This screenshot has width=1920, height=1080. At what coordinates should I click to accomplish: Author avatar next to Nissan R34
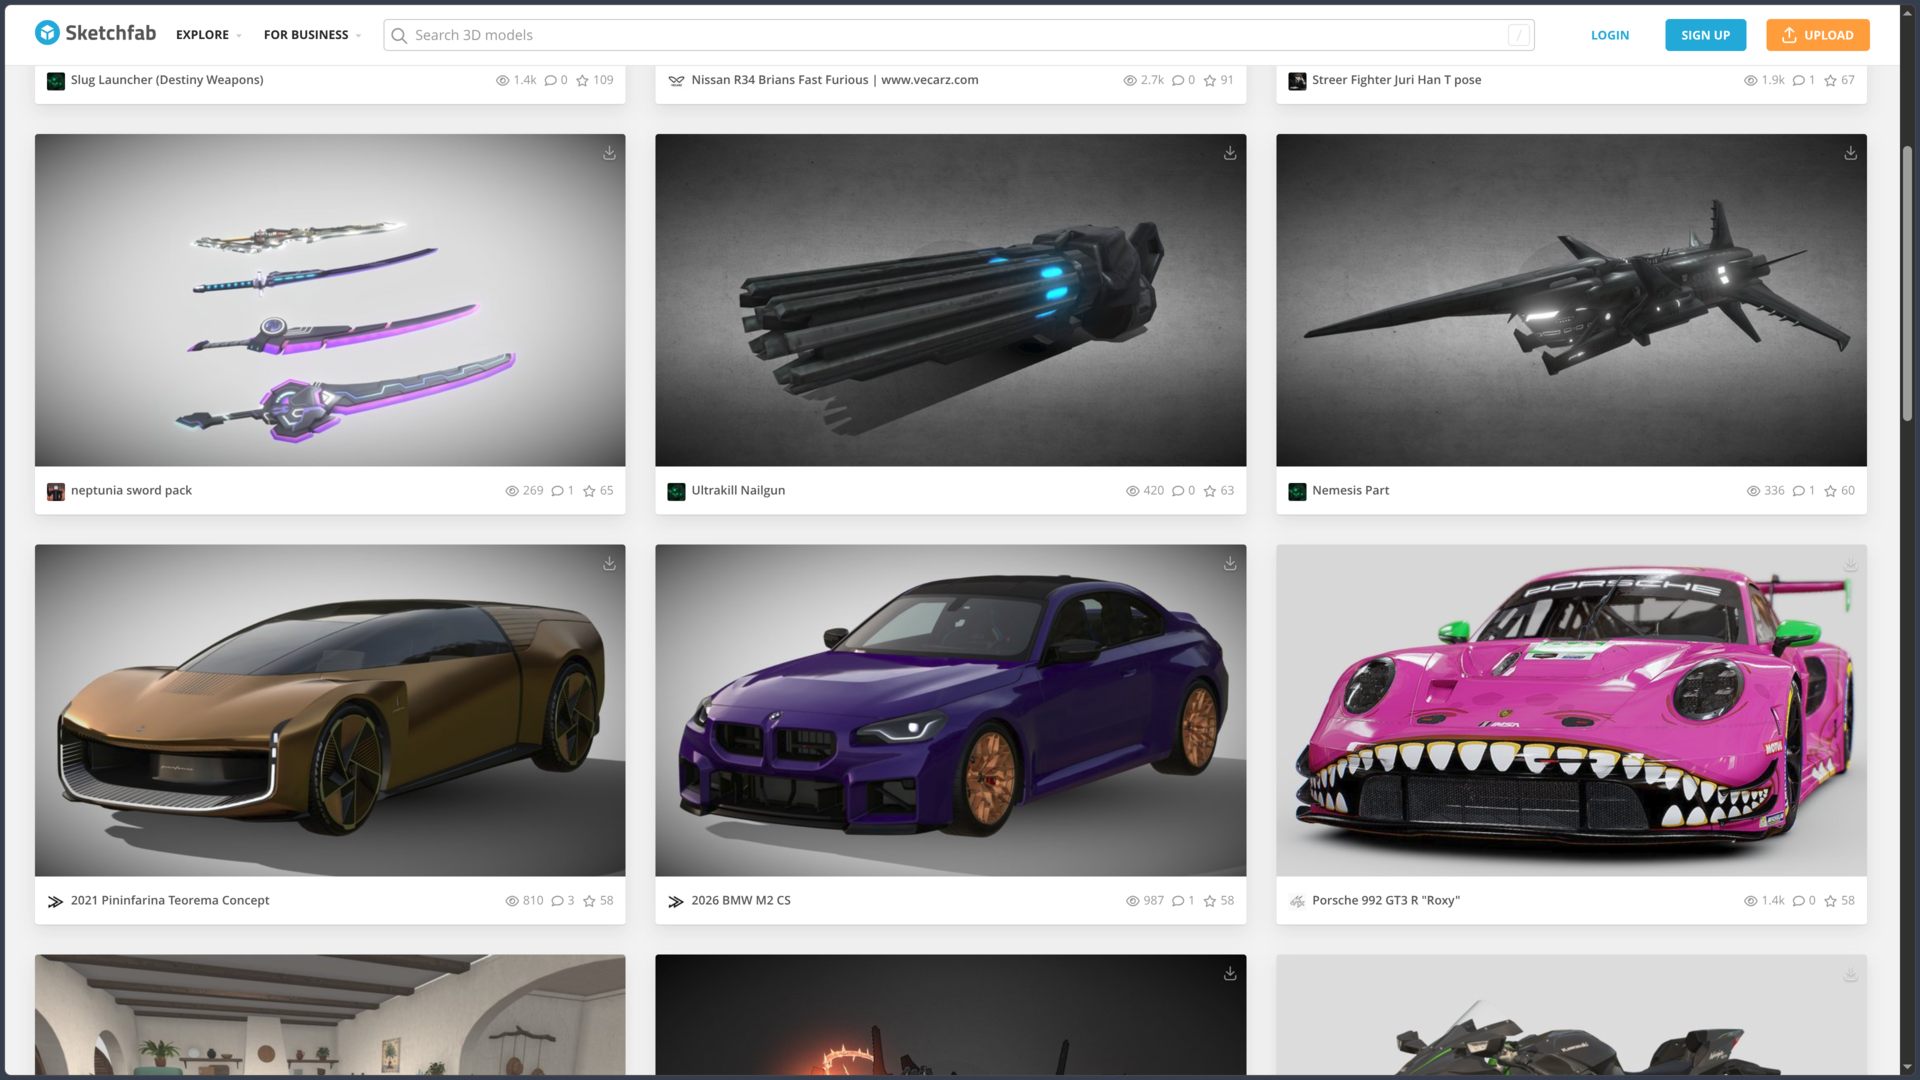pos(676,81)
